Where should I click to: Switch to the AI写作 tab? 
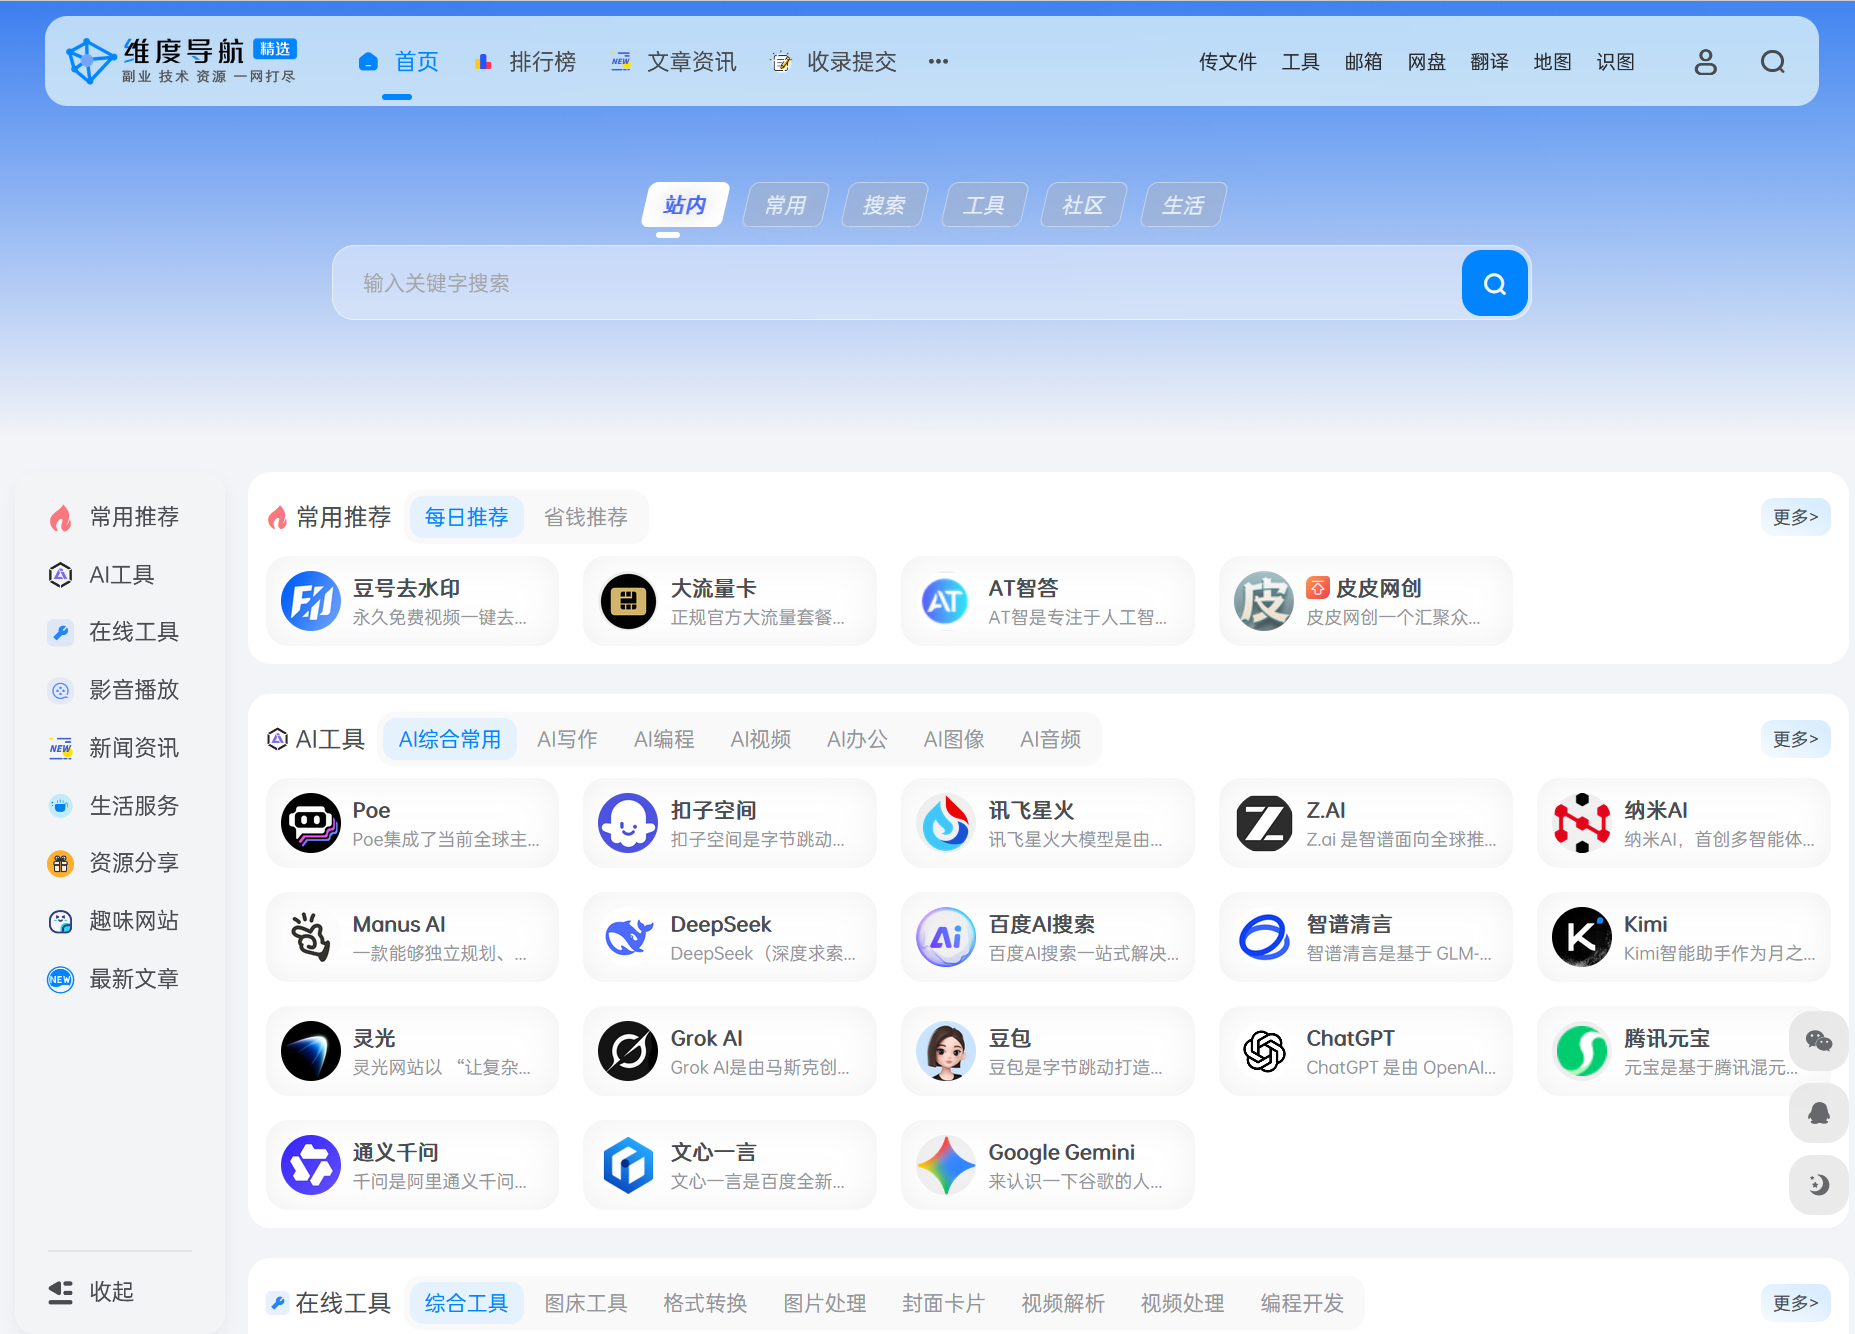click(x=567, y=739)
